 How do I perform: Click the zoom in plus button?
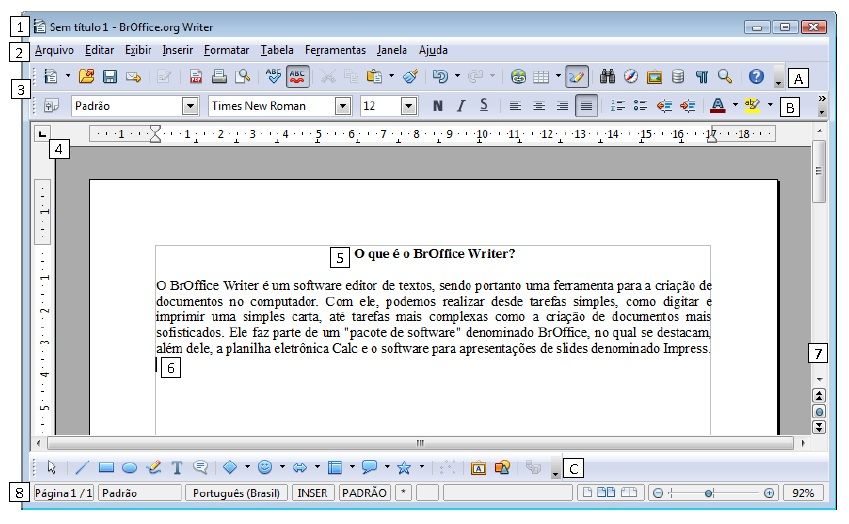(x=769, y=493)
